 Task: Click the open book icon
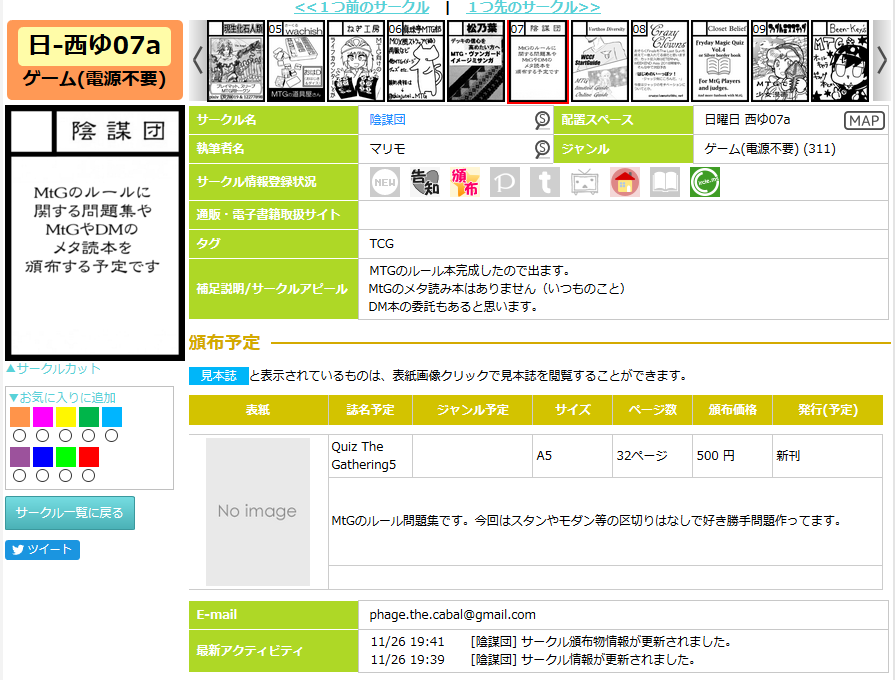664,182
